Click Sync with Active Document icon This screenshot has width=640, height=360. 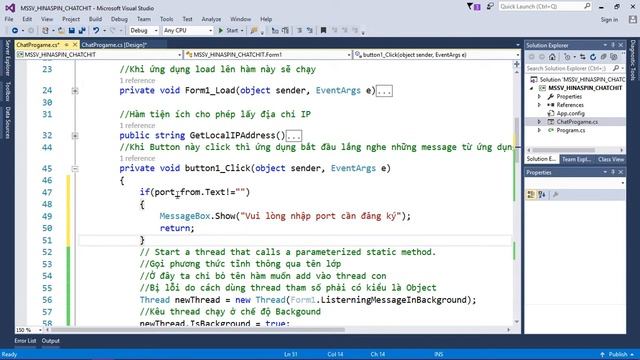pyautogui.click(x=583, y=57)
